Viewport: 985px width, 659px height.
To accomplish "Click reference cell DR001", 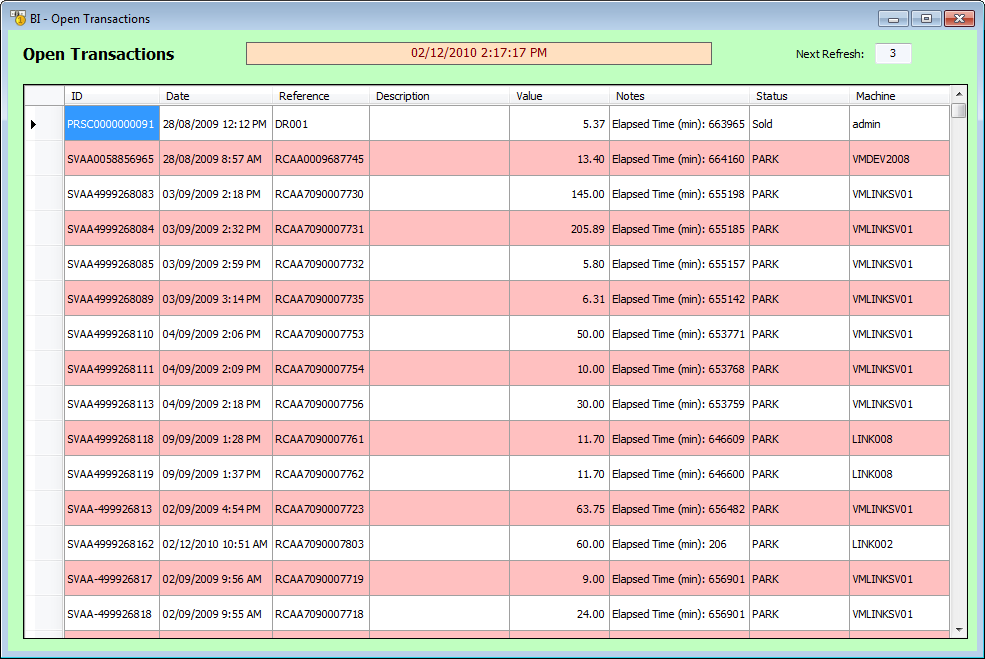I will pos(320,124).
